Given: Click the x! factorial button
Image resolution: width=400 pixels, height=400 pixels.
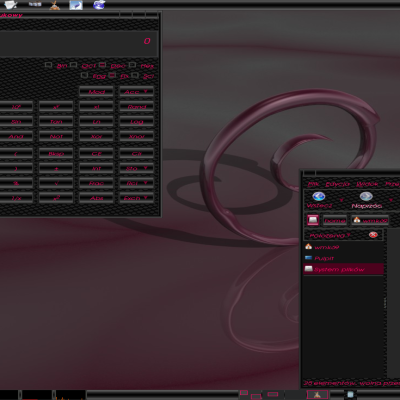Looking at the screenshot, I should click(x=96, y=107).
